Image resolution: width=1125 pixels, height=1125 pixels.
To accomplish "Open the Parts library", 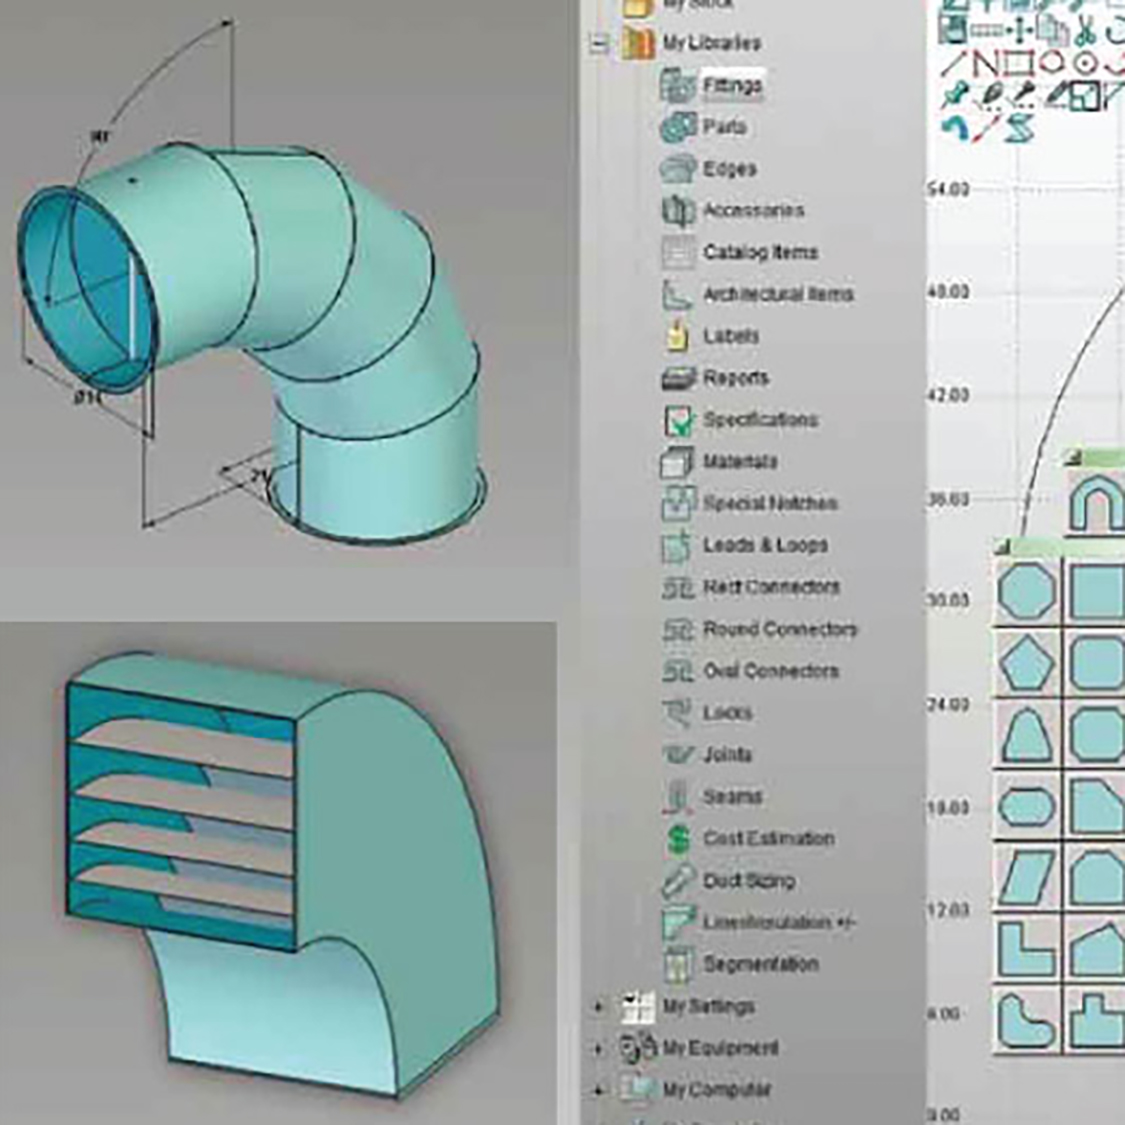I will [703, 127].
